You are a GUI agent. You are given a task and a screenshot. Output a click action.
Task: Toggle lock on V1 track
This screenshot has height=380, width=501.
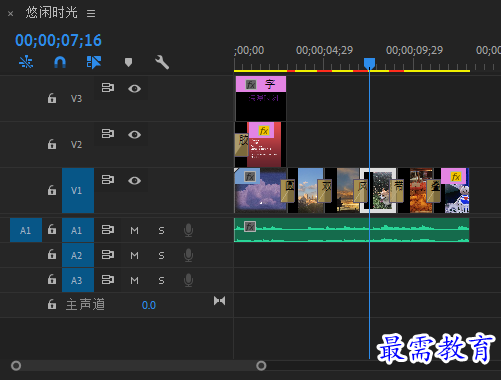coord(52,190)
